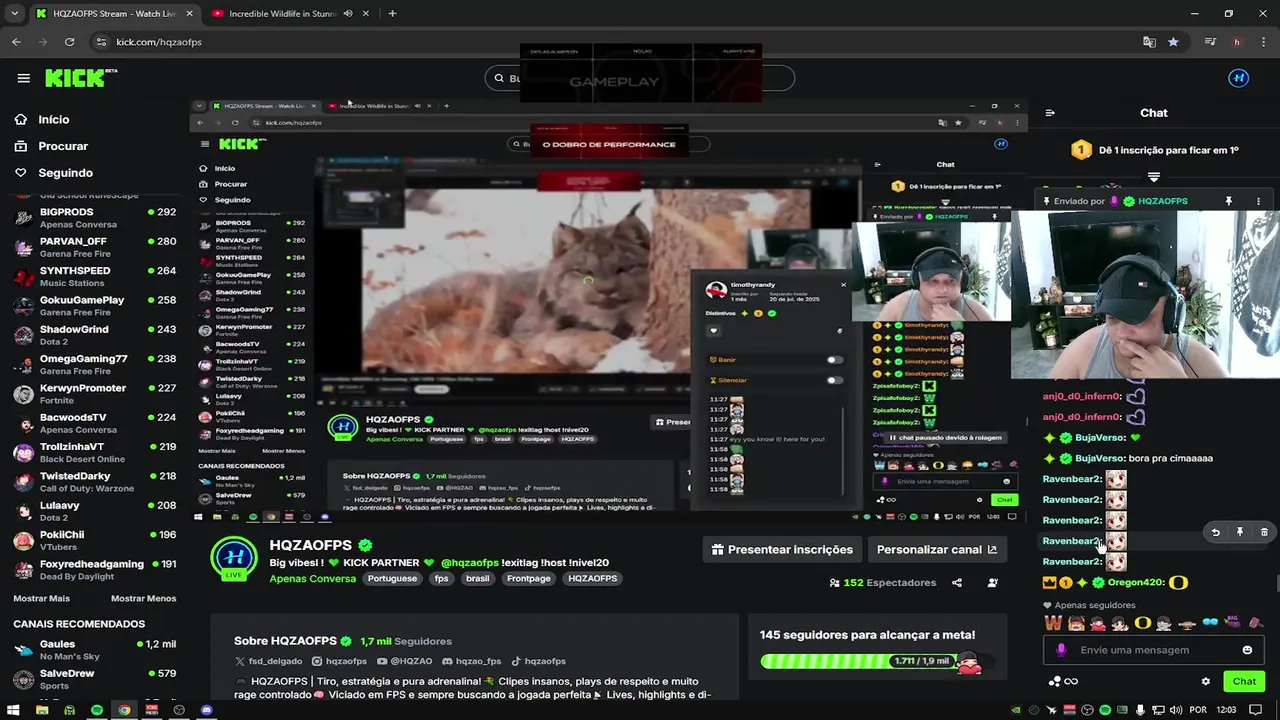Open the gift icon on Presentear inscrições
Screen dimensions: 1280x720
click(x=717, y=549)
